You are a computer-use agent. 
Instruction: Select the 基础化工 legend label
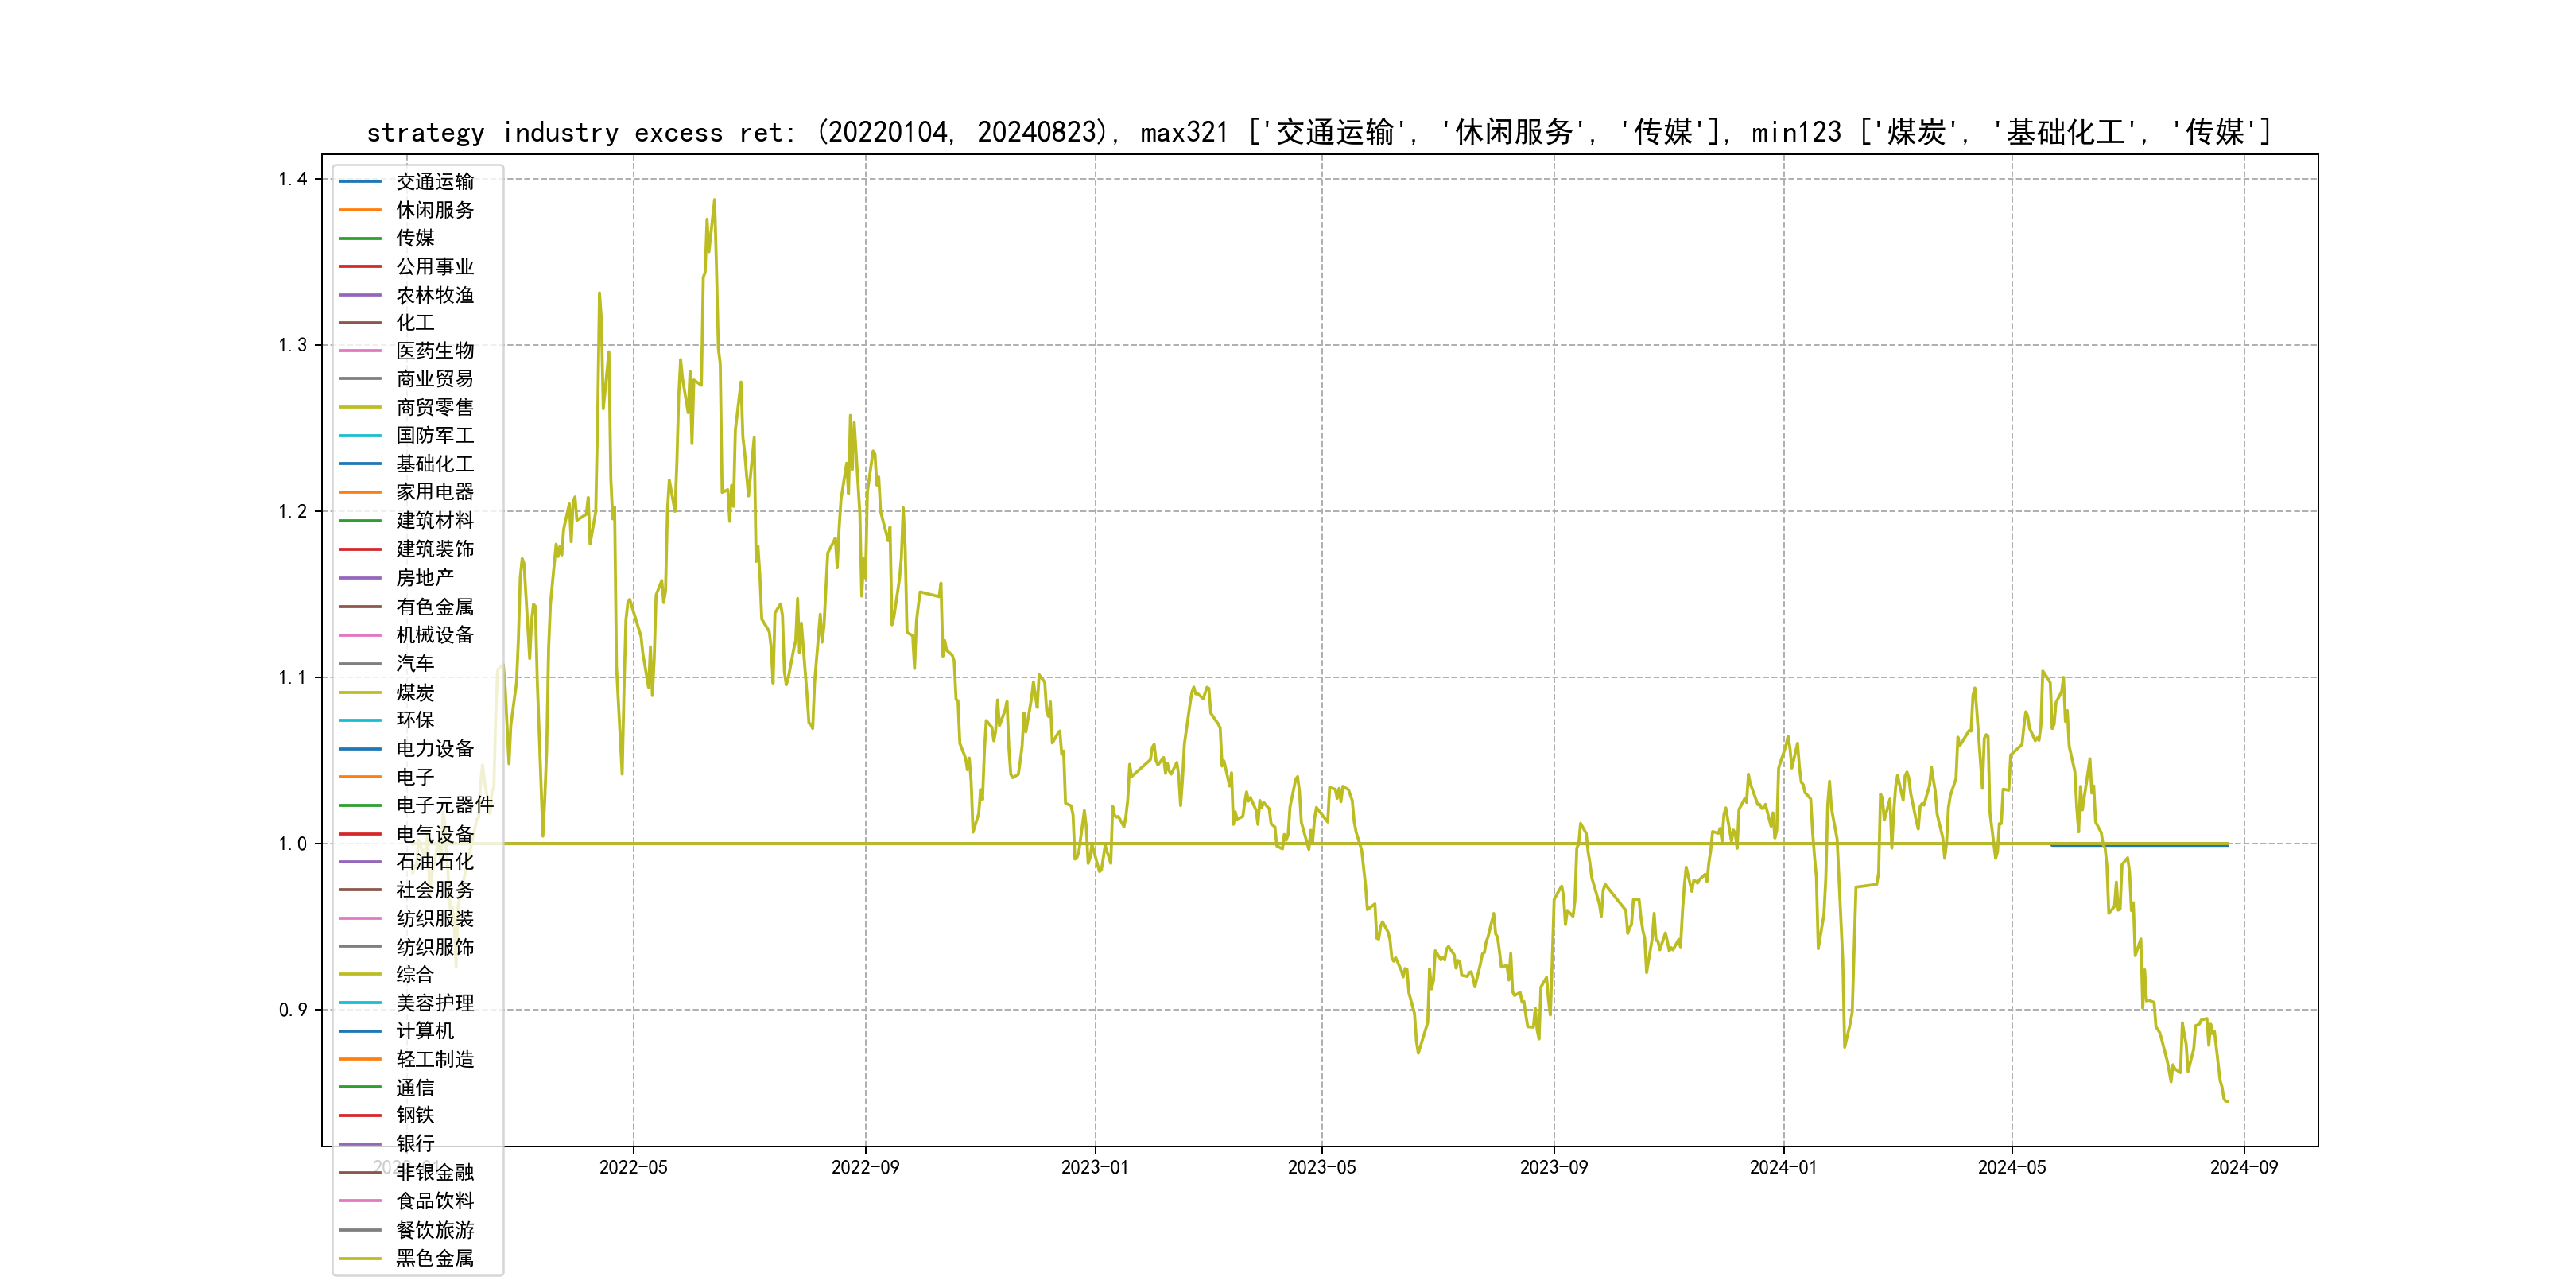point(434,464)
